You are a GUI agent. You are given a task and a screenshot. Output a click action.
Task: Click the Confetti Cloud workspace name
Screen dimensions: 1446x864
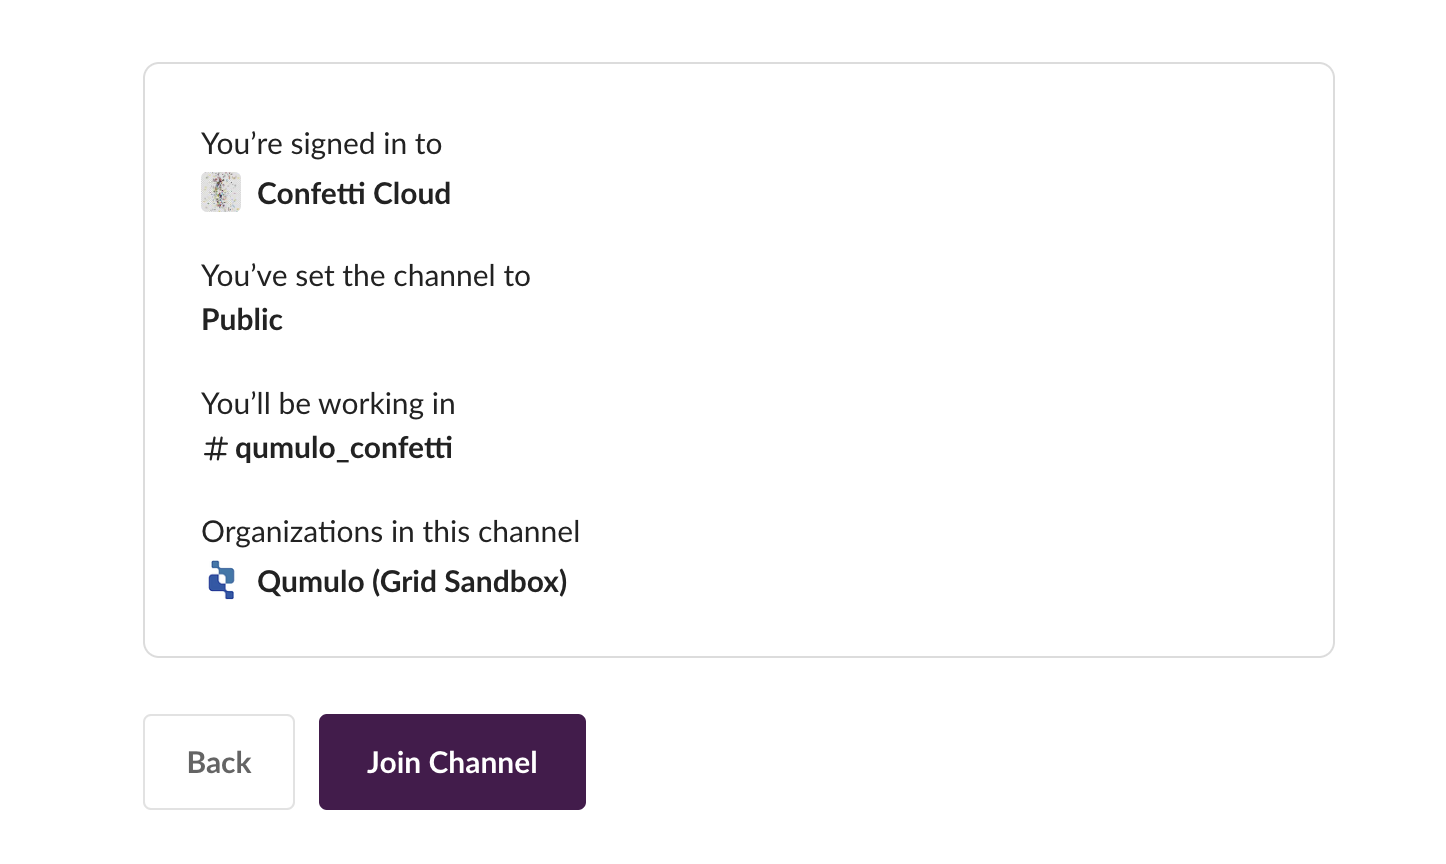pos(354,194)
